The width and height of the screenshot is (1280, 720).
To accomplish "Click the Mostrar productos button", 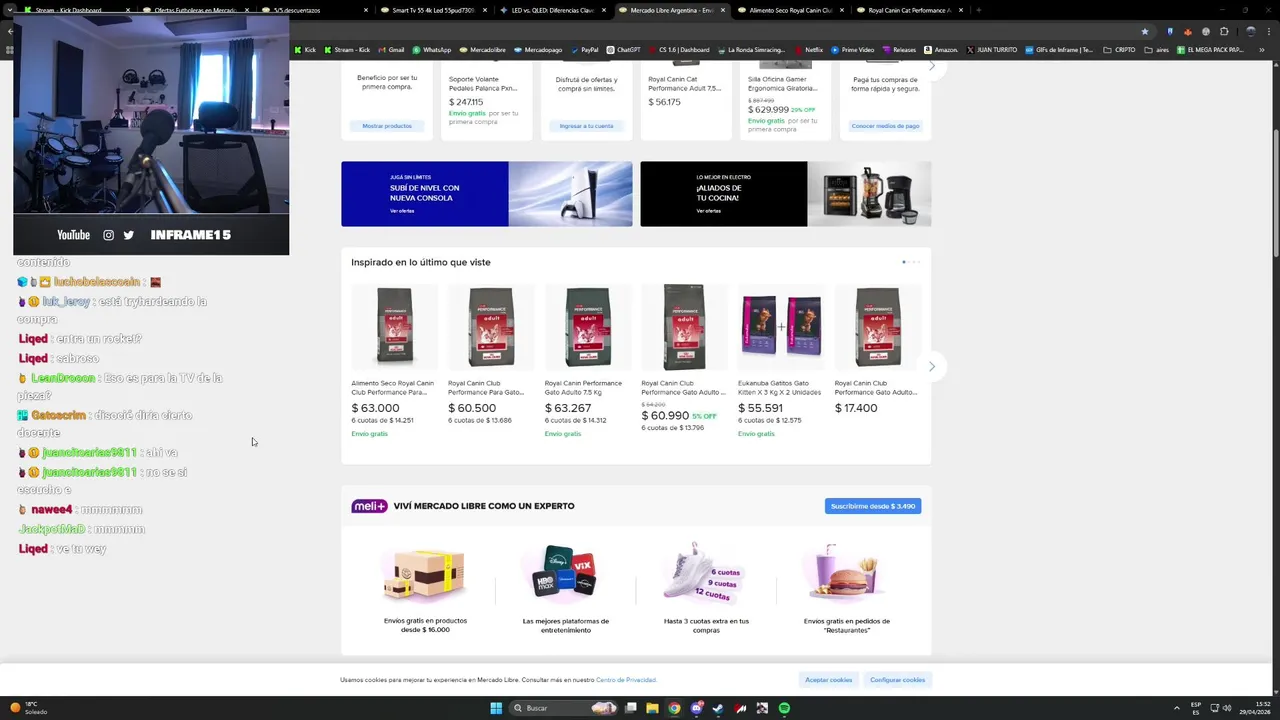I will point(387,126).
